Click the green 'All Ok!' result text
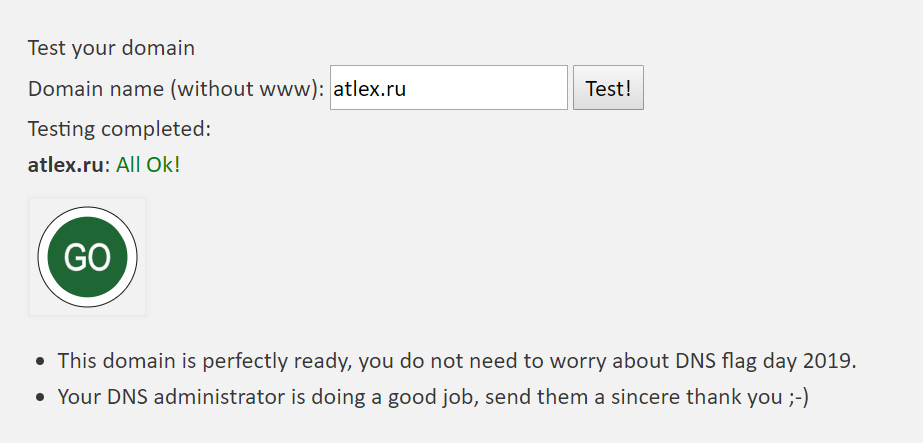The width and height of the screenshot is (923, 443). 148,165
